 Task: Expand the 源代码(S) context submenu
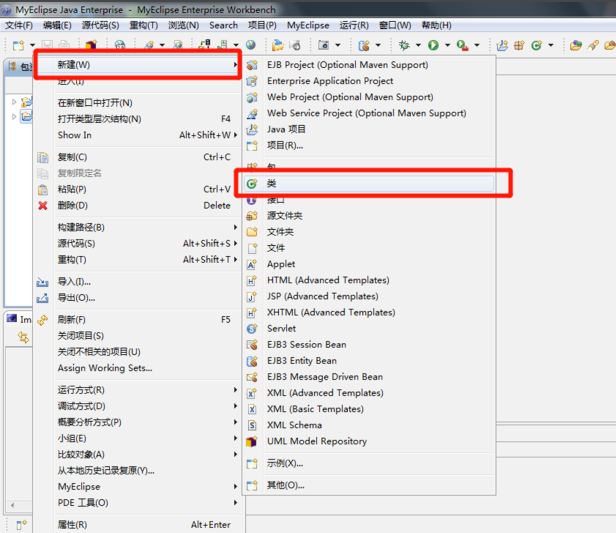click(x=138, y=244)
